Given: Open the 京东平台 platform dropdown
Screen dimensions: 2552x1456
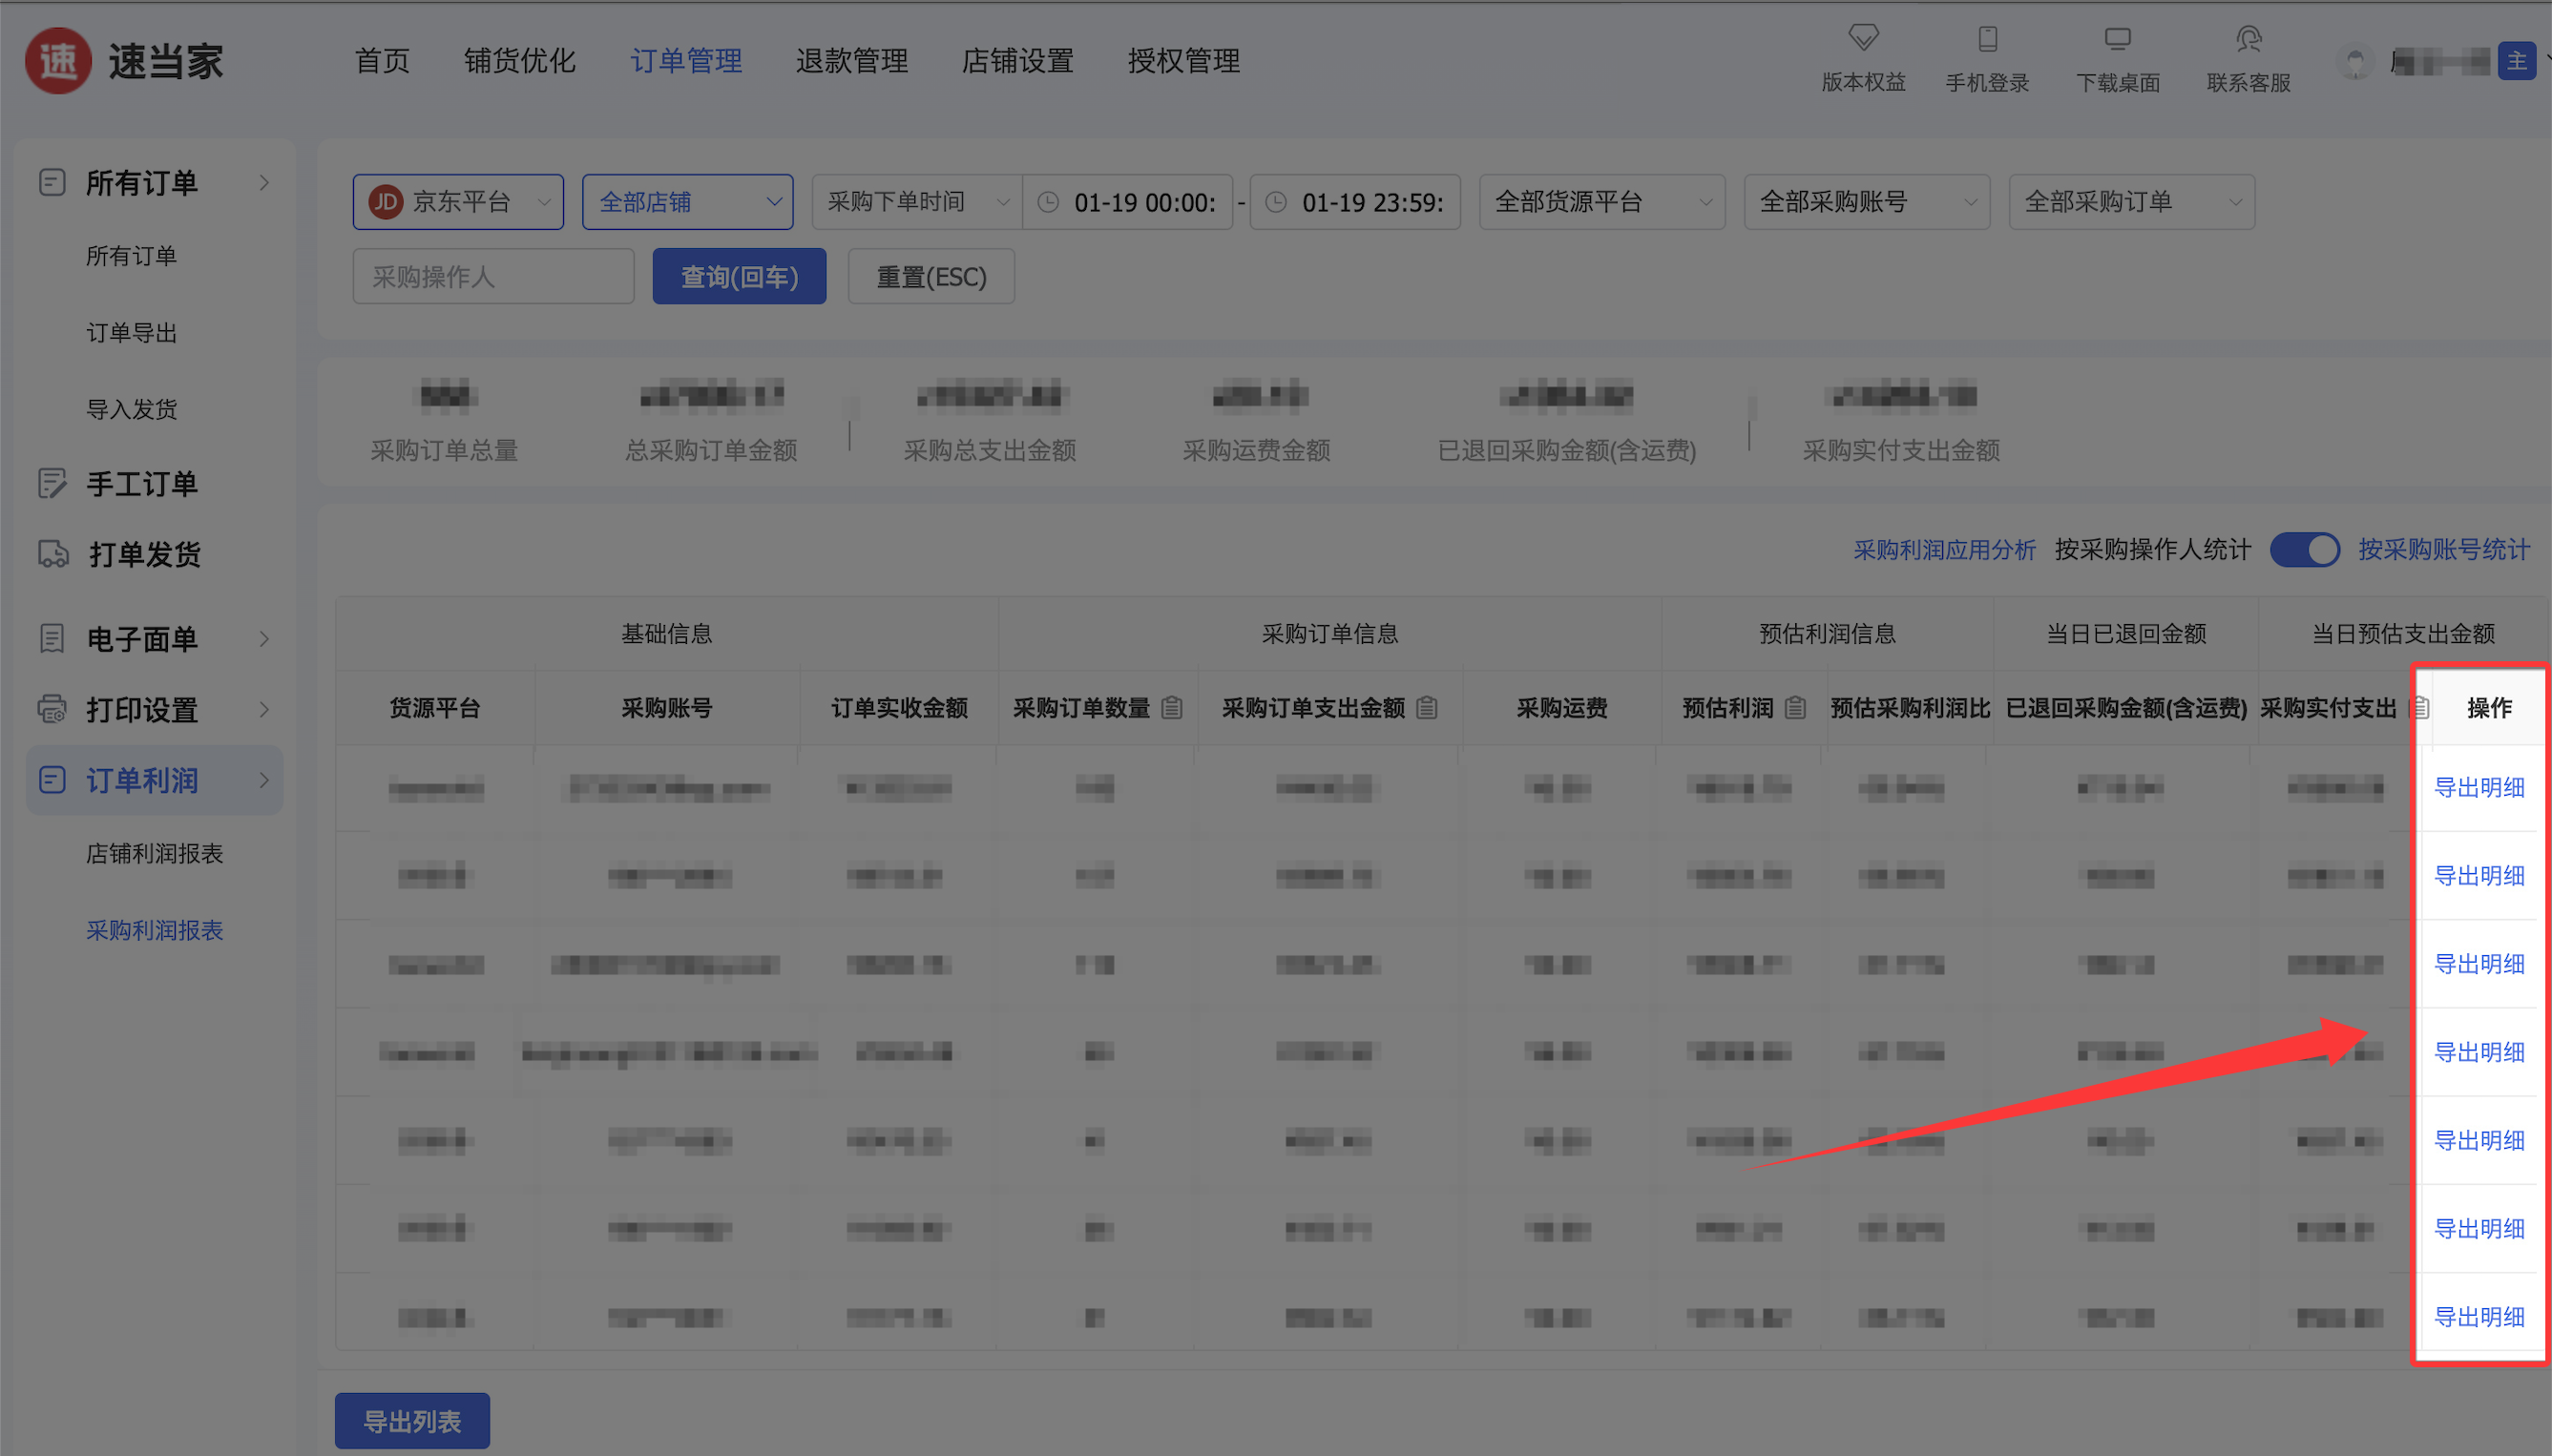Looking at the screenshot, I should coord(458,202).
